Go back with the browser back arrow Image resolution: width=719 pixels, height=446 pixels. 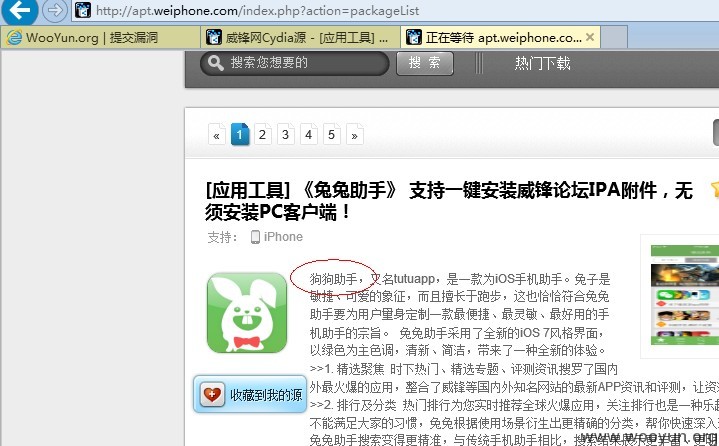click(x=20, y=10)
